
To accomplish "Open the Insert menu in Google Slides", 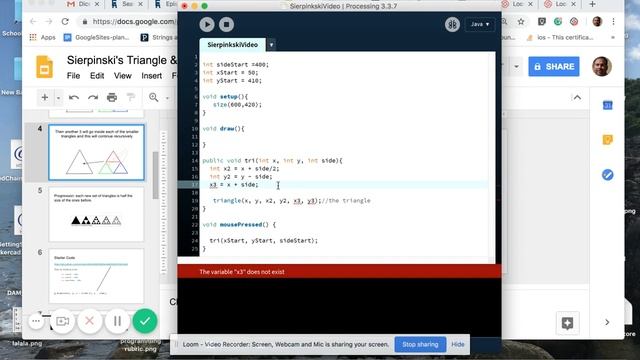I will tap(151, 76).
